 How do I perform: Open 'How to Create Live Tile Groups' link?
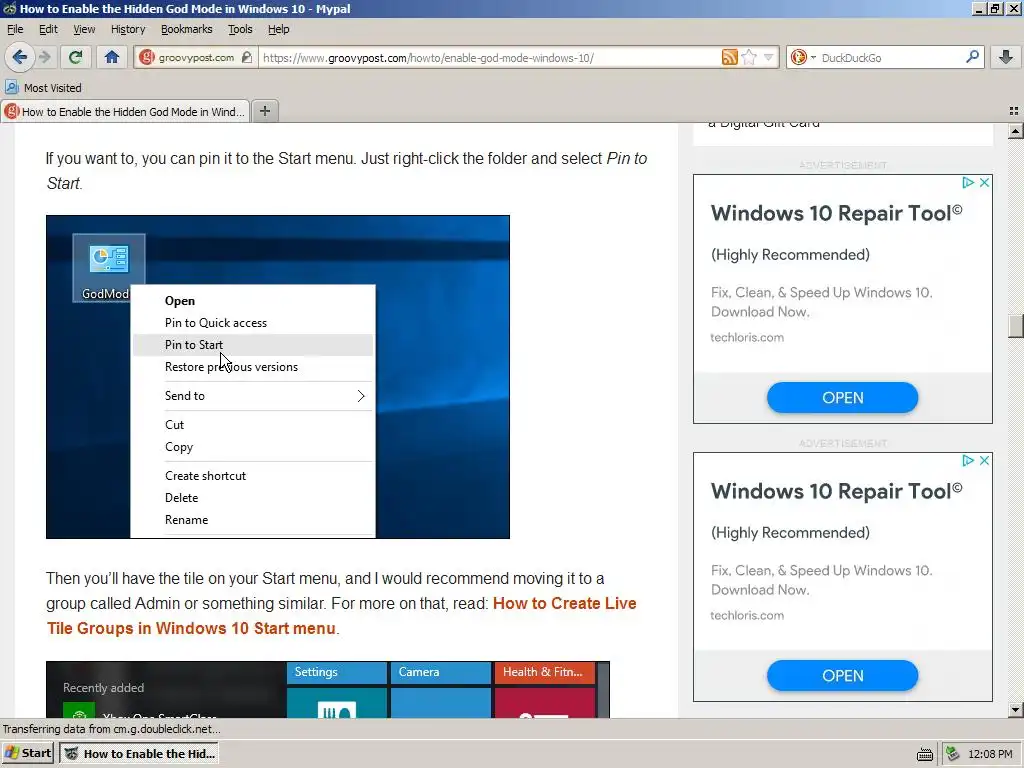341,616
